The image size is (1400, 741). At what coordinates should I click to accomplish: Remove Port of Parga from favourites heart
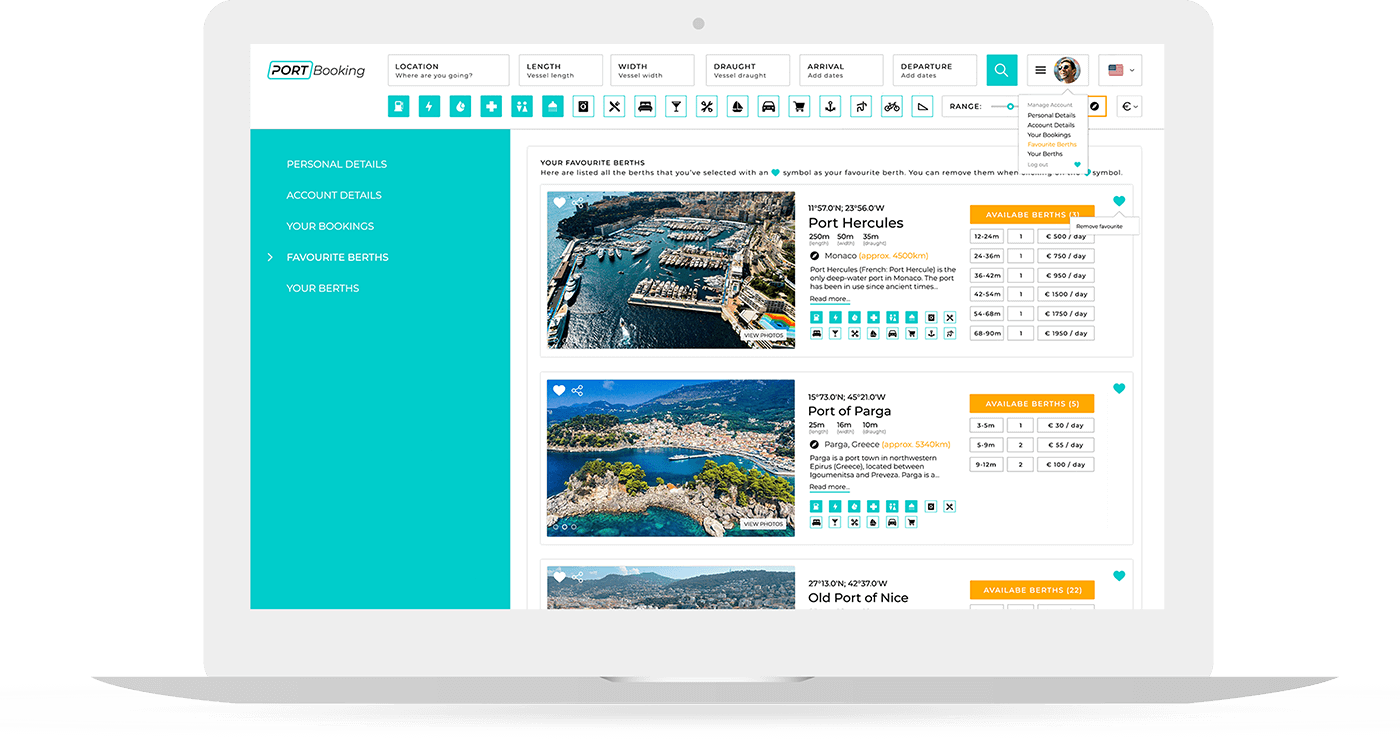click(x=1119, y=388)
